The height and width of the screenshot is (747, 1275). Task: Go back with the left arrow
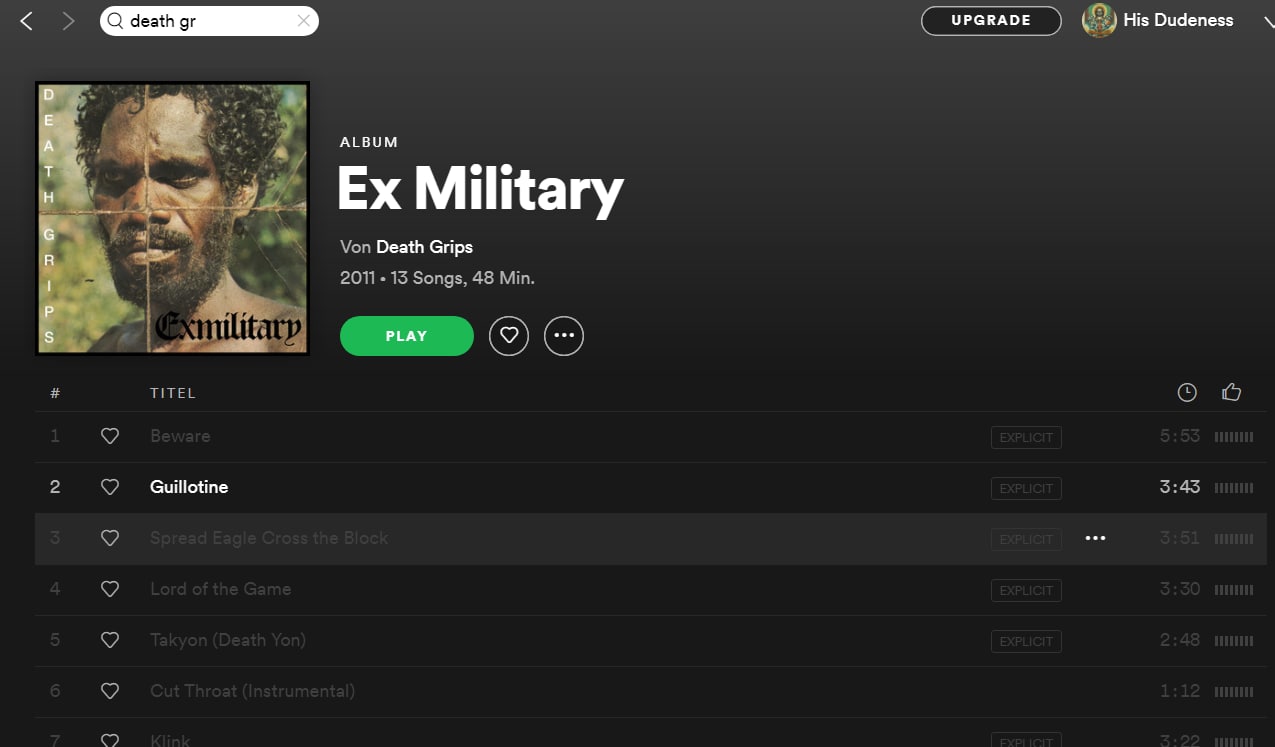coord(27,21)
